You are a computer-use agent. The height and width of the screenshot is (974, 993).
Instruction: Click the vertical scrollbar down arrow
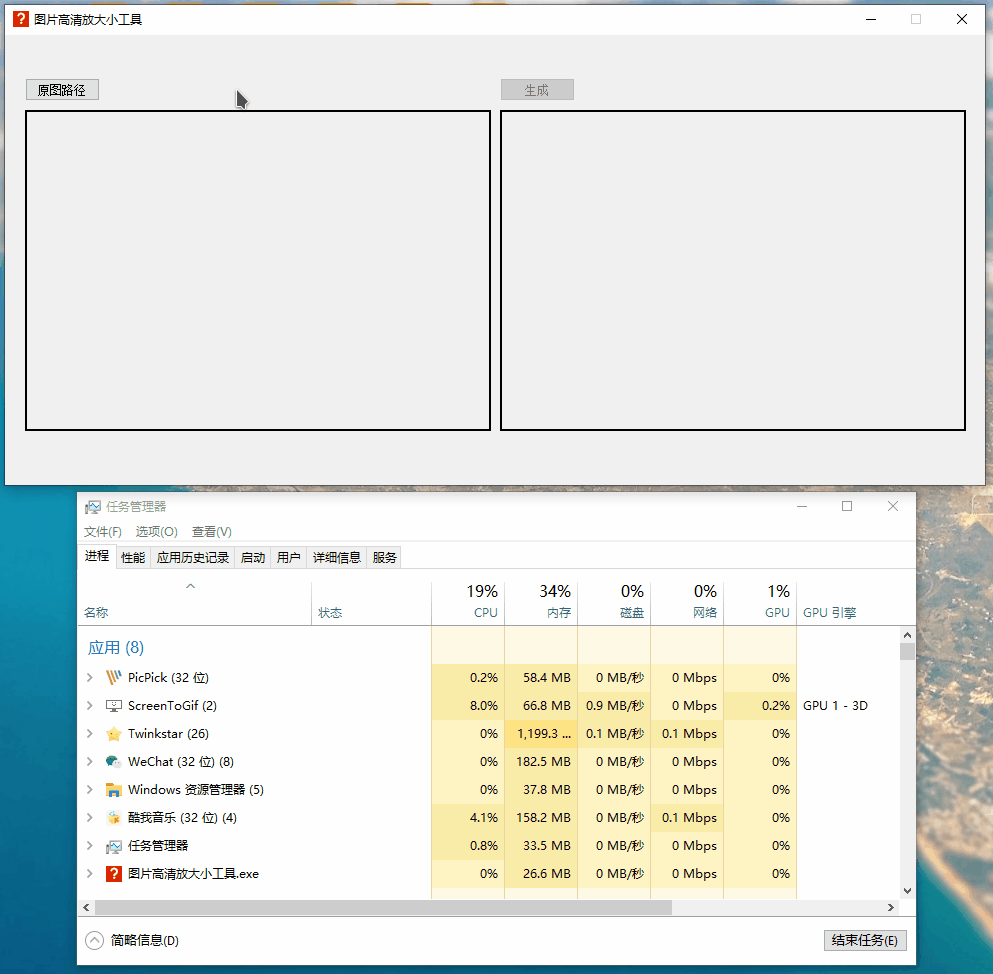click(907, 891)
